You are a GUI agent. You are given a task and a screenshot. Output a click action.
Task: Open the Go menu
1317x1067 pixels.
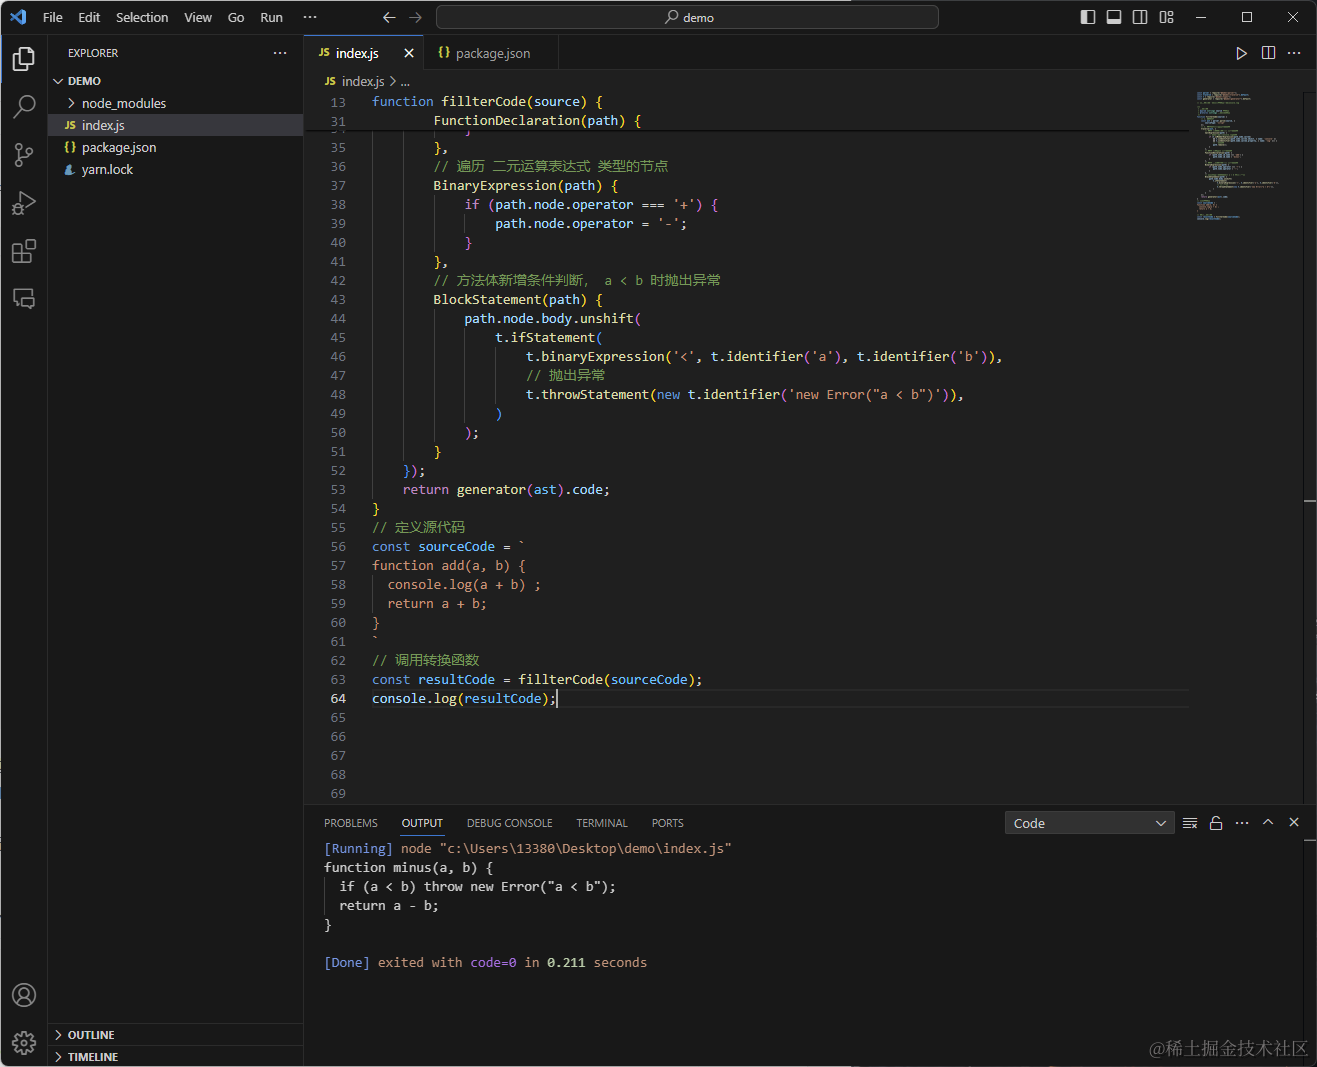click(236, 17)
